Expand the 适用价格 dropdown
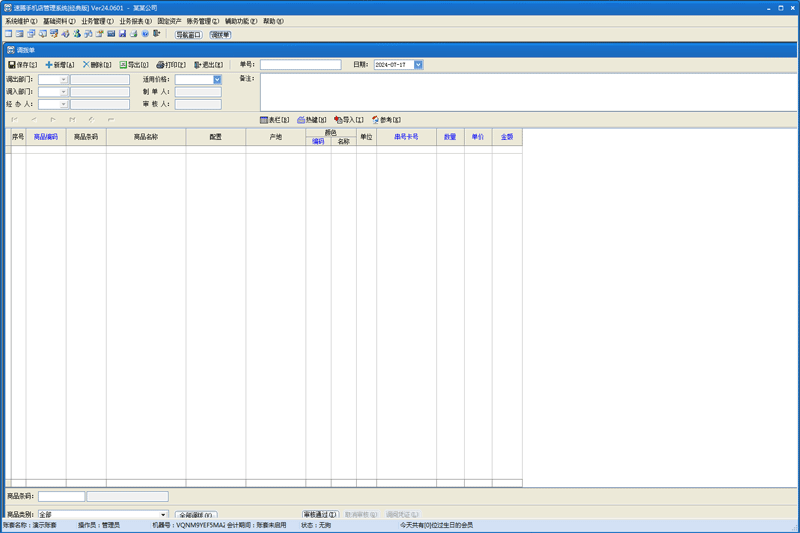Screen dimensions: 800x533 point(217,80)
